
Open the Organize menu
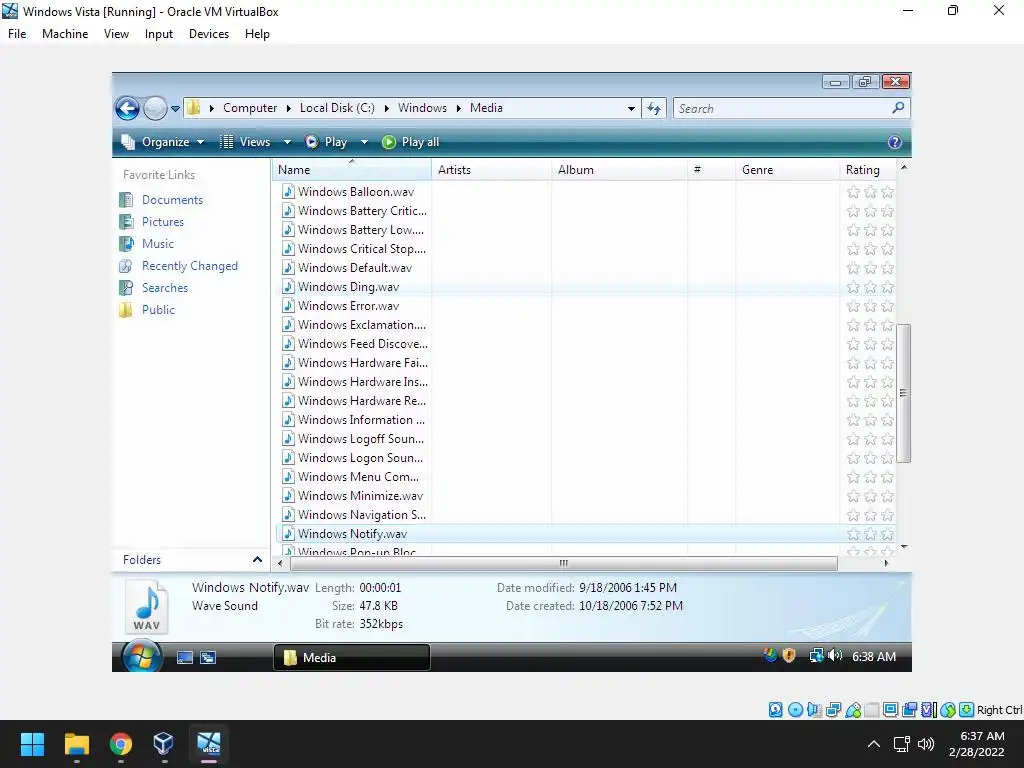pos(163,142)
